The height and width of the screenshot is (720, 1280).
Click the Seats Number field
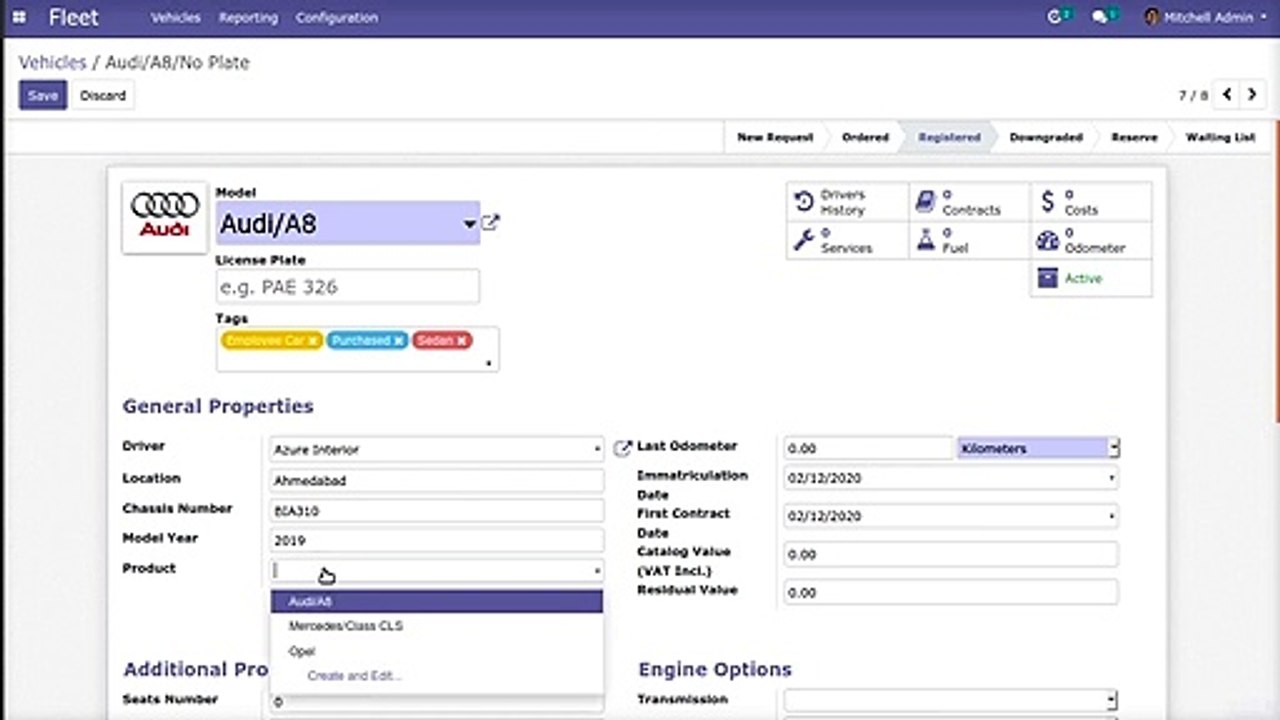click(437, 702)
